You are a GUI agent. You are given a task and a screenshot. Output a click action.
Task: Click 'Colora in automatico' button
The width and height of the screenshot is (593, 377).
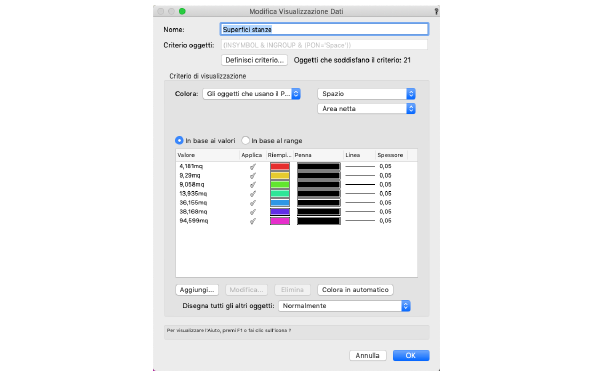coord(355,290)
